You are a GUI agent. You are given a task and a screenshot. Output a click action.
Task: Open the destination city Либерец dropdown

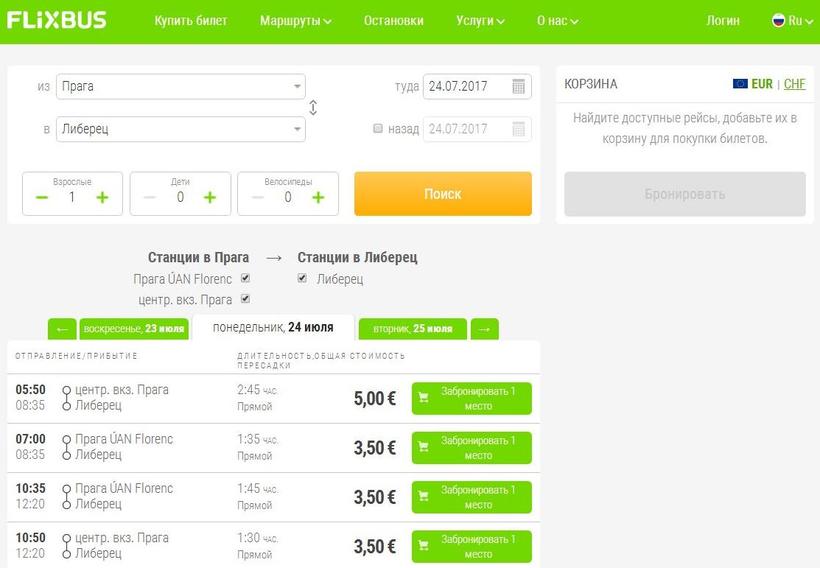coord(181,129)
